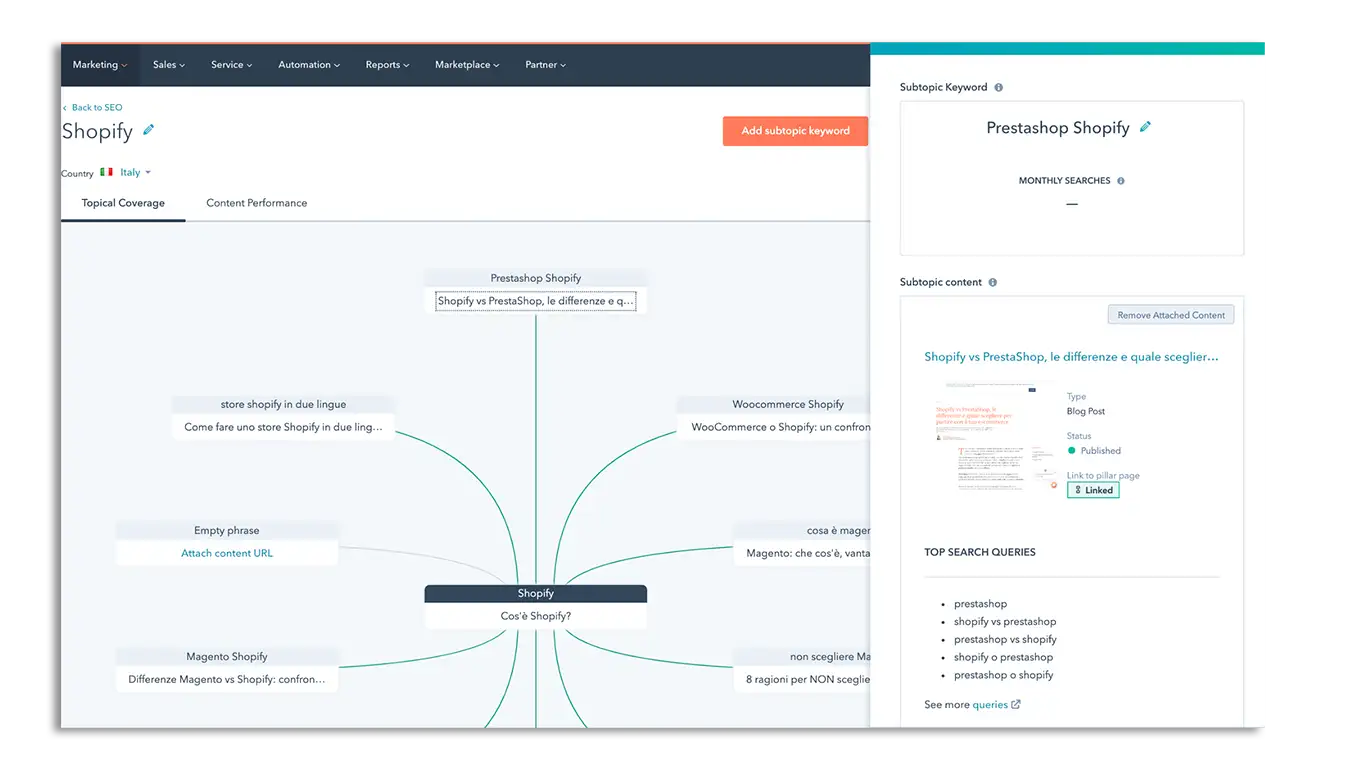This screenshot has height=770, width=1351.
Task: Open the Marketplace menu
Action: point(467,65)
